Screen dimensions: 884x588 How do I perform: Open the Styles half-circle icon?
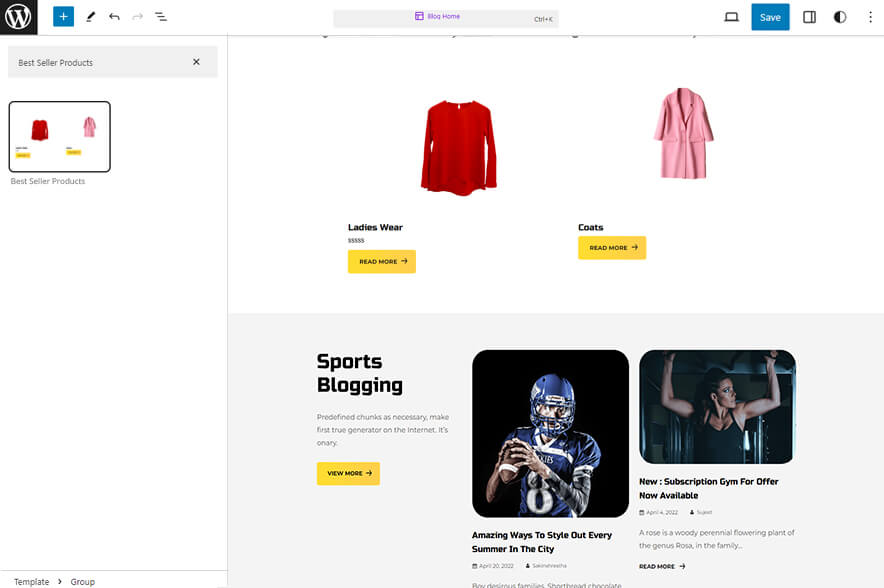click(x=839, y=16)
